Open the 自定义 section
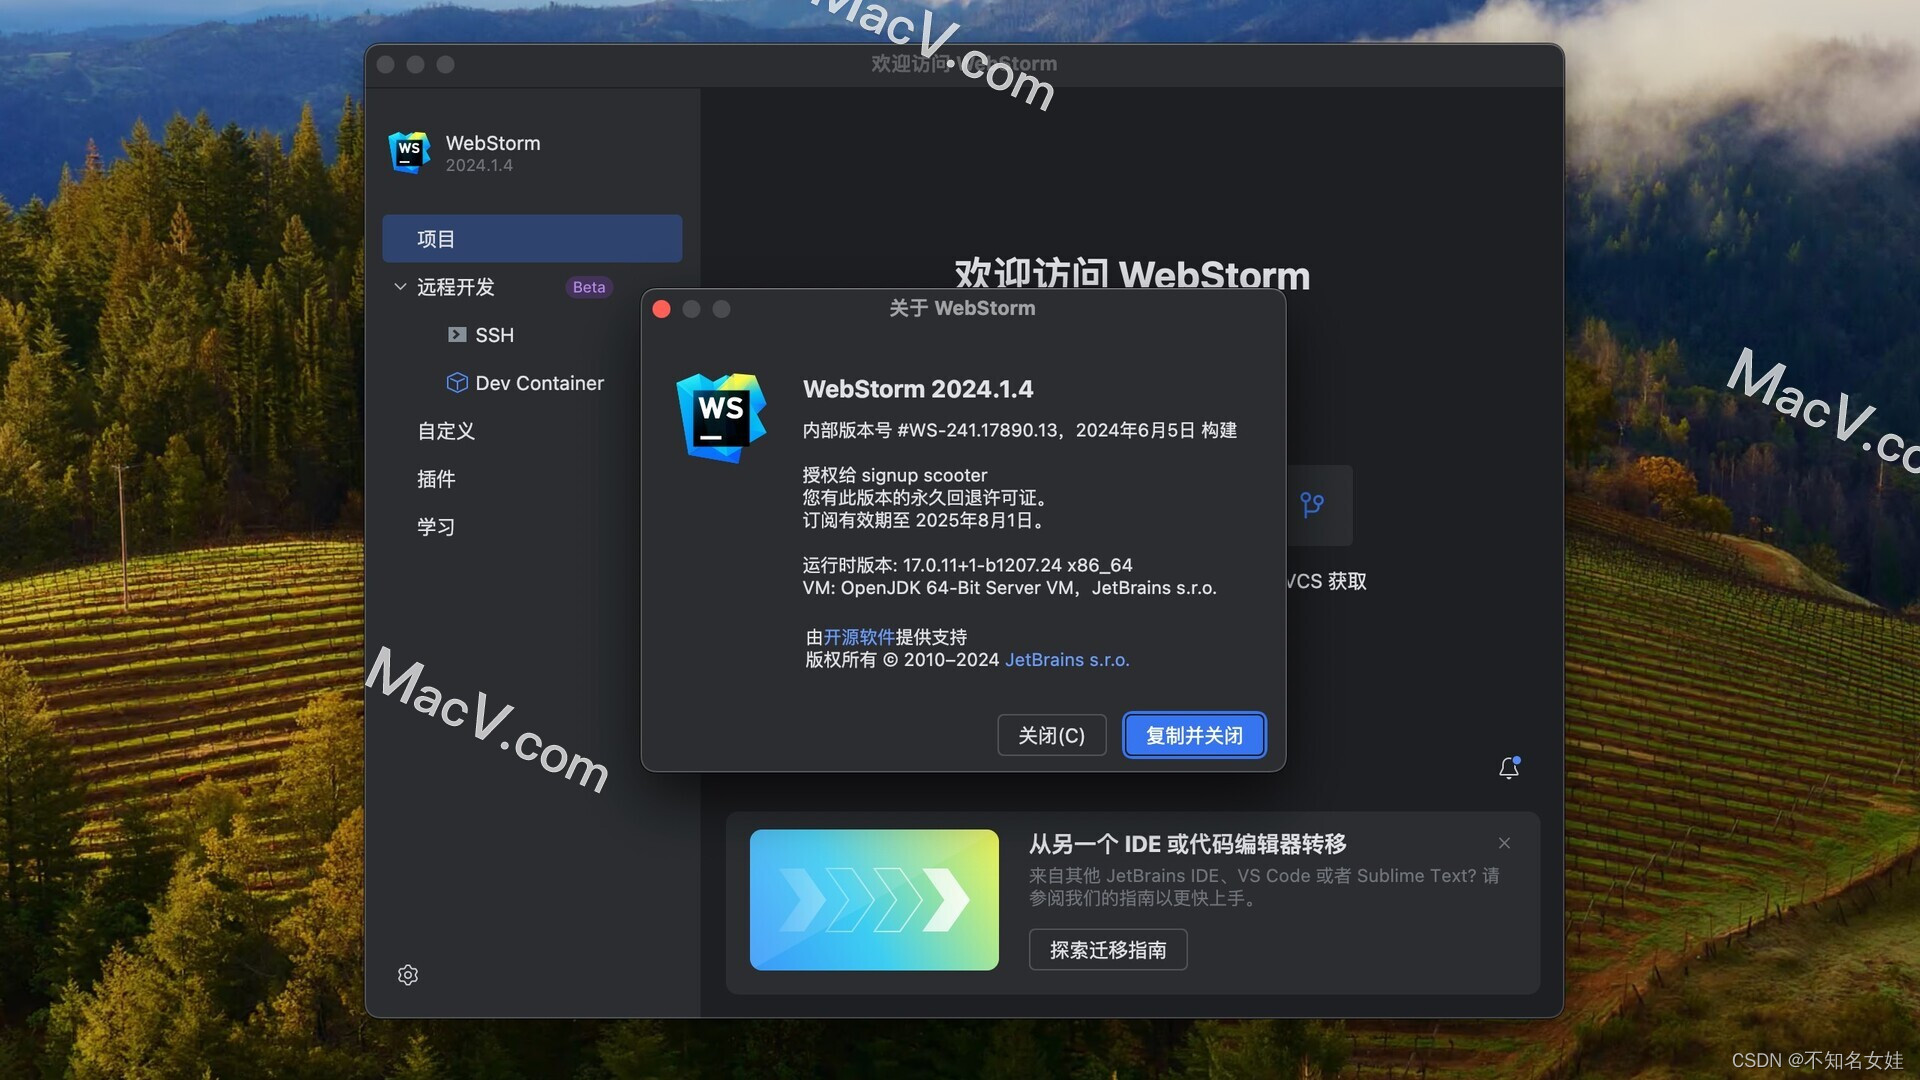The width and height of the screenshot is (1920, 1080). click(446, 431)
